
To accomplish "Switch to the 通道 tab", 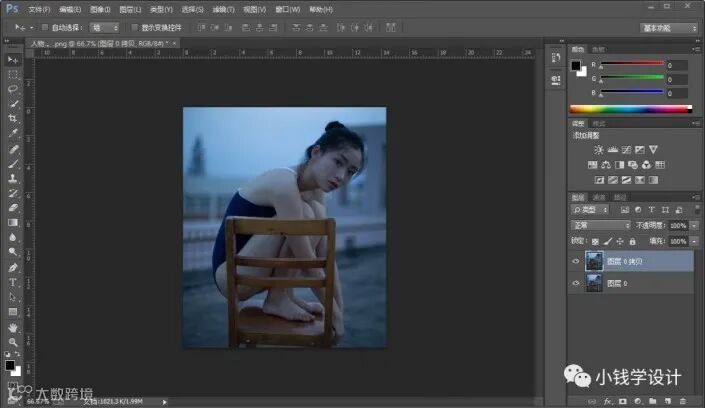I will point(599,198).
